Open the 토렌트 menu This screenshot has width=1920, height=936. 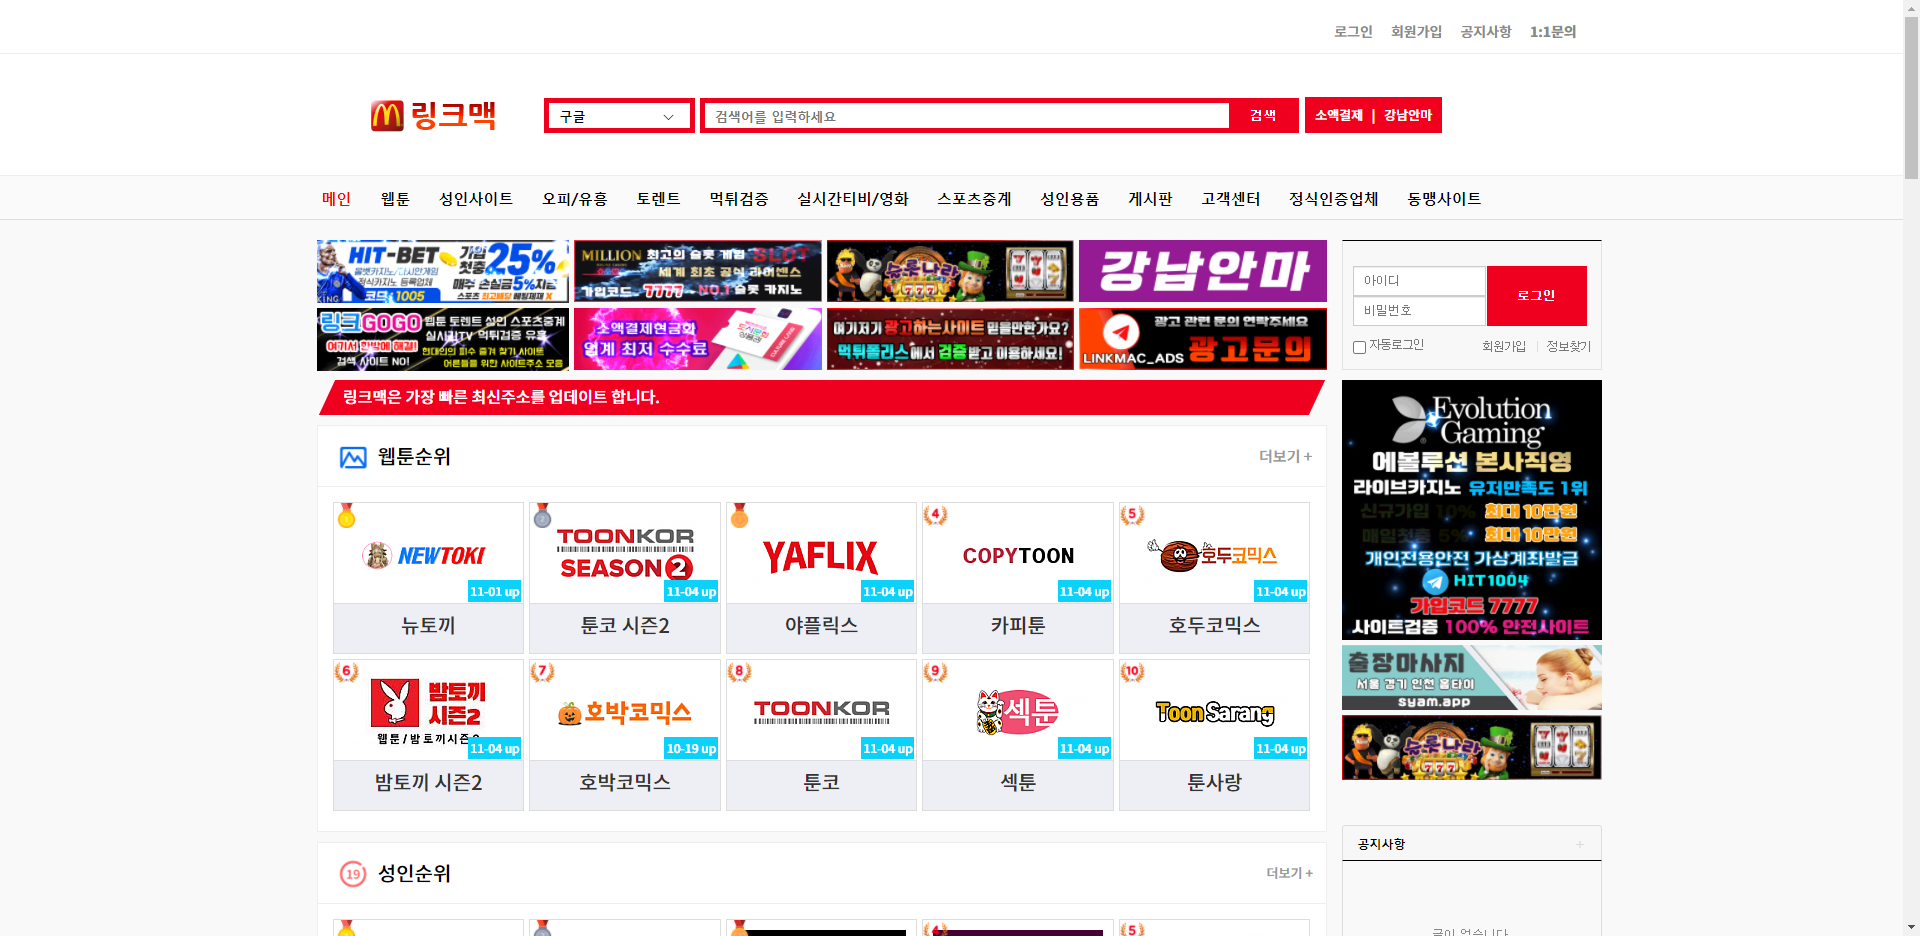pos(658,199)
